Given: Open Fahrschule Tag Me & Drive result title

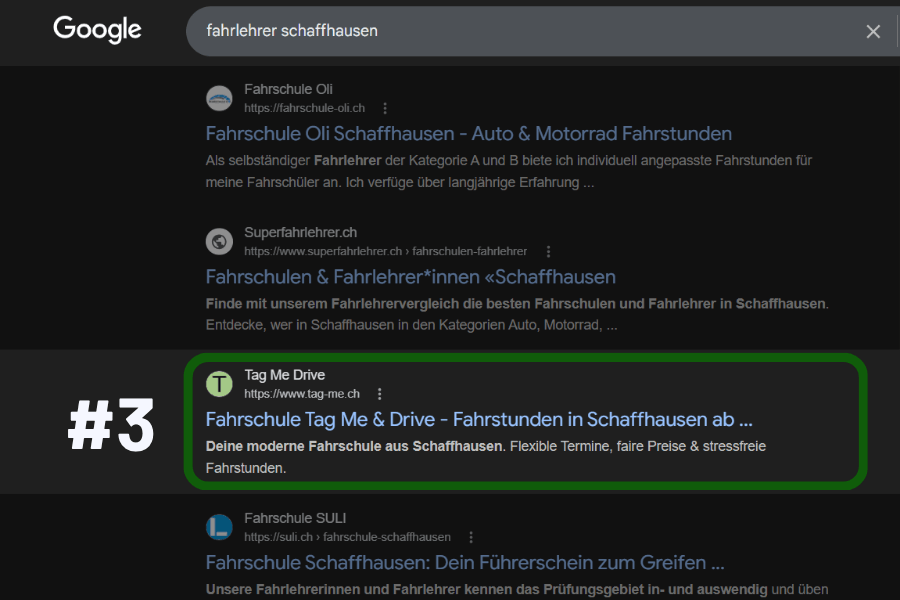Looking at the screenshot, I should click(x=479, y=420).
